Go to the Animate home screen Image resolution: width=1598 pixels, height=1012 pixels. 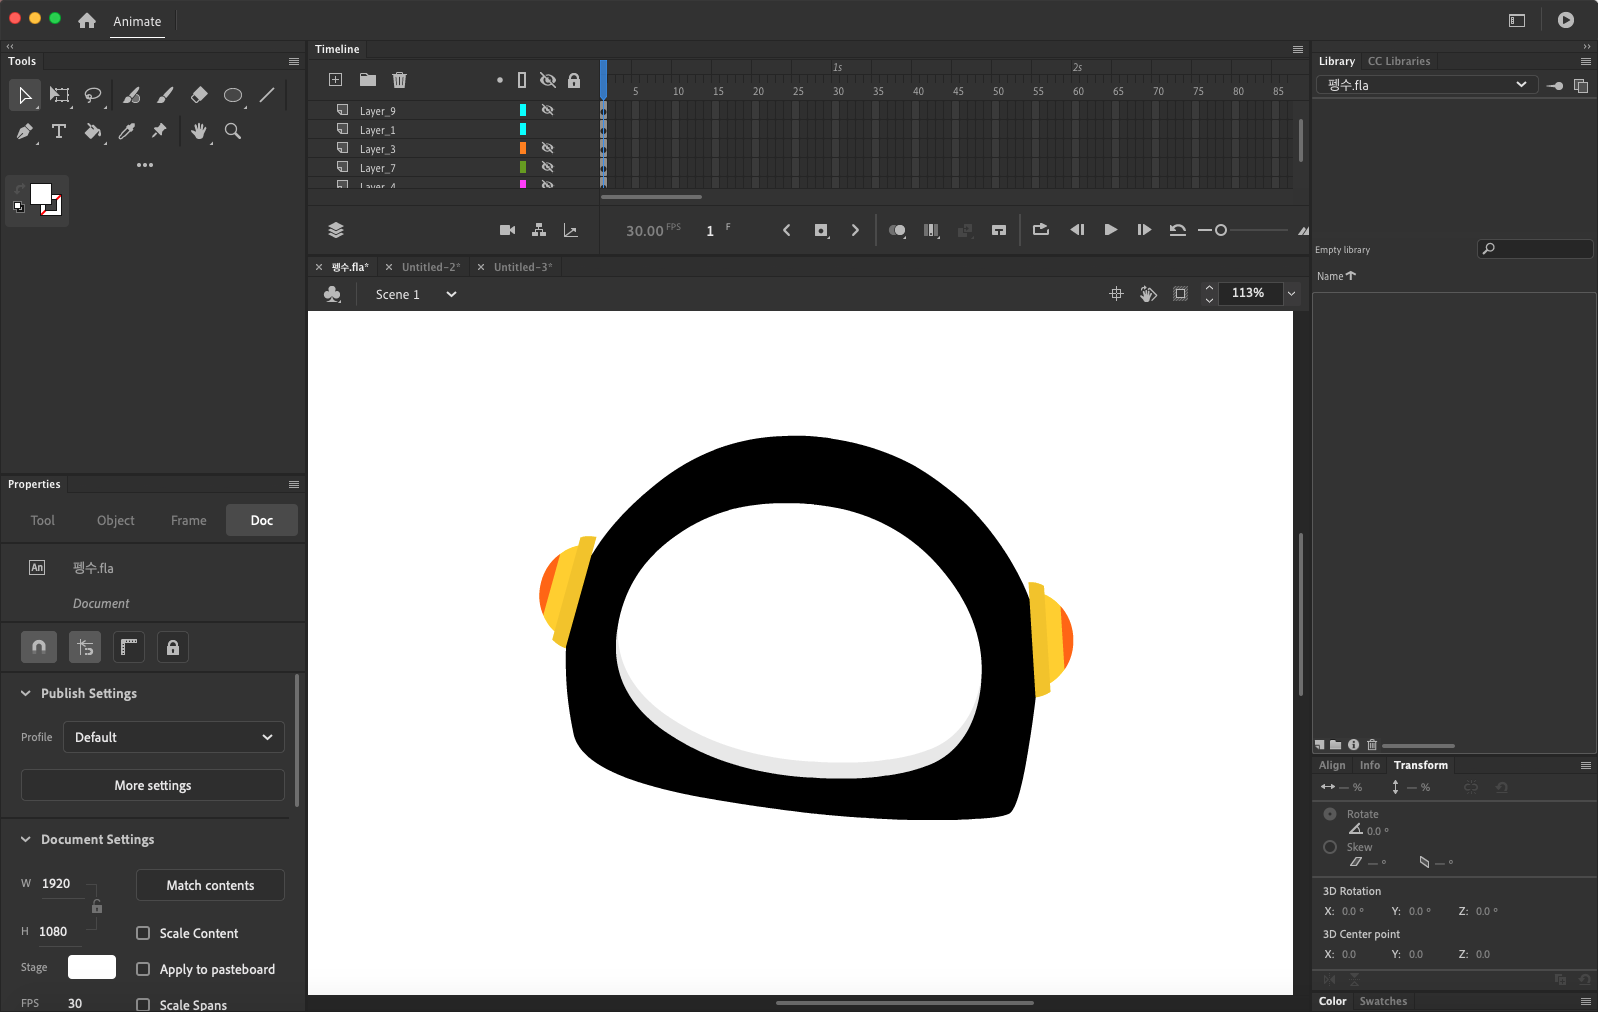pos(87,21)
